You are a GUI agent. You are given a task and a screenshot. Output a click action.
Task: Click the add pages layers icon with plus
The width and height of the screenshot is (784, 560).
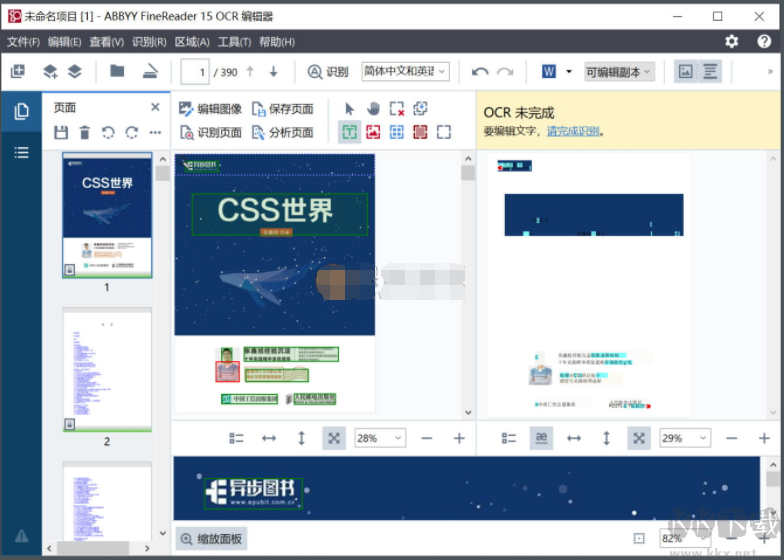50,72
